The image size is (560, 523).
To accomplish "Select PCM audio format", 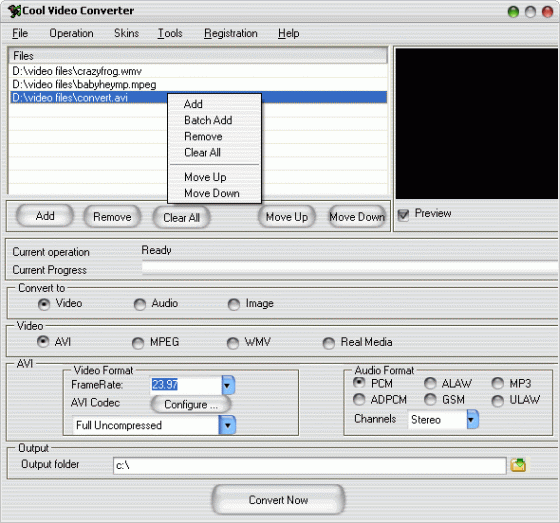I will click(x=359, y=383).
